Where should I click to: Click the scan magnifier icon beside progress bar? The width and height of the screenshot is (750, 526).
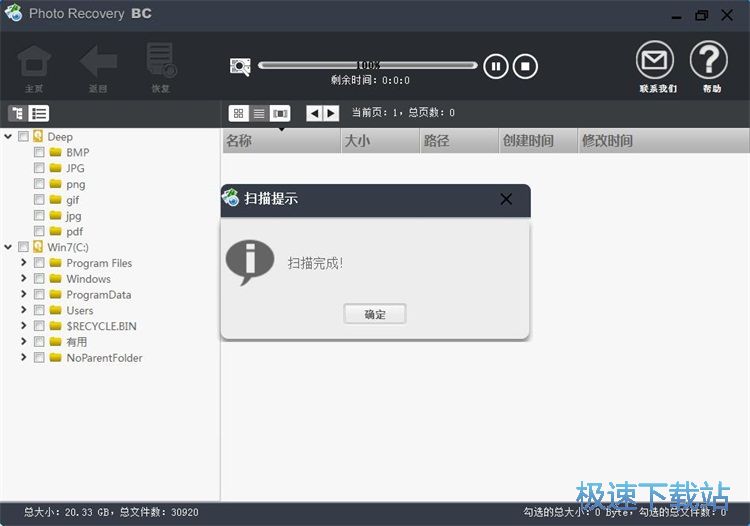[x=240, y=66]
